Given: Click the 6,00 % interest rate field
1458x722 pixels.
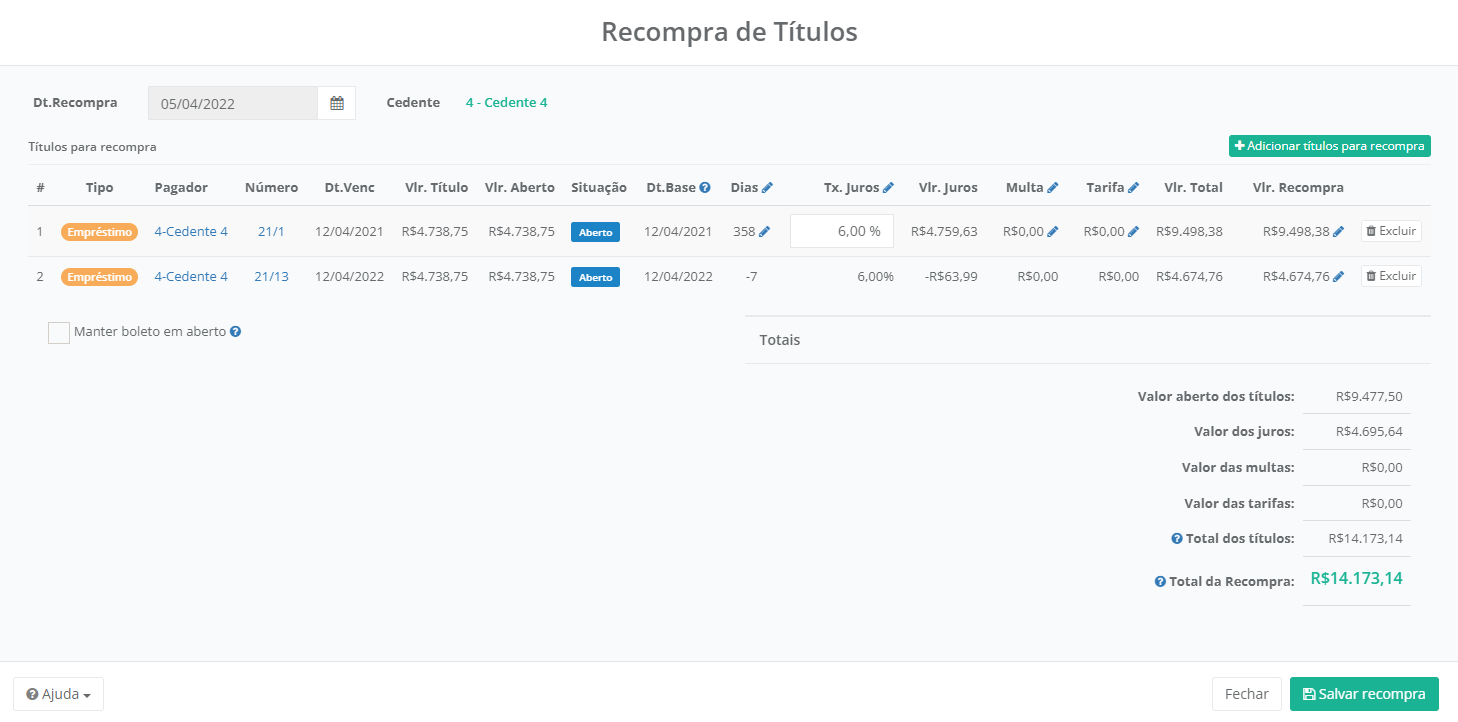Looking at the screenshot, I should [x=841, y=231].
